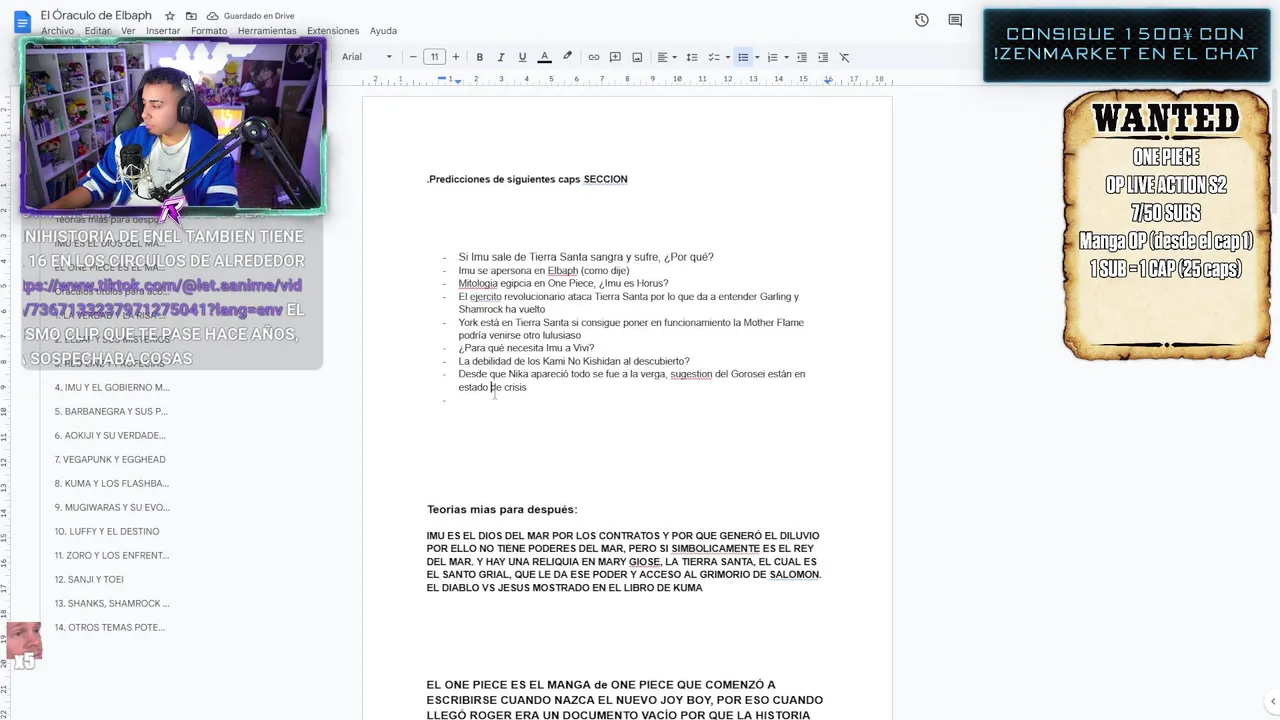Decrease font size with minus button
The height and width of the screenshot is (720, 1280).
coord(413,57)
